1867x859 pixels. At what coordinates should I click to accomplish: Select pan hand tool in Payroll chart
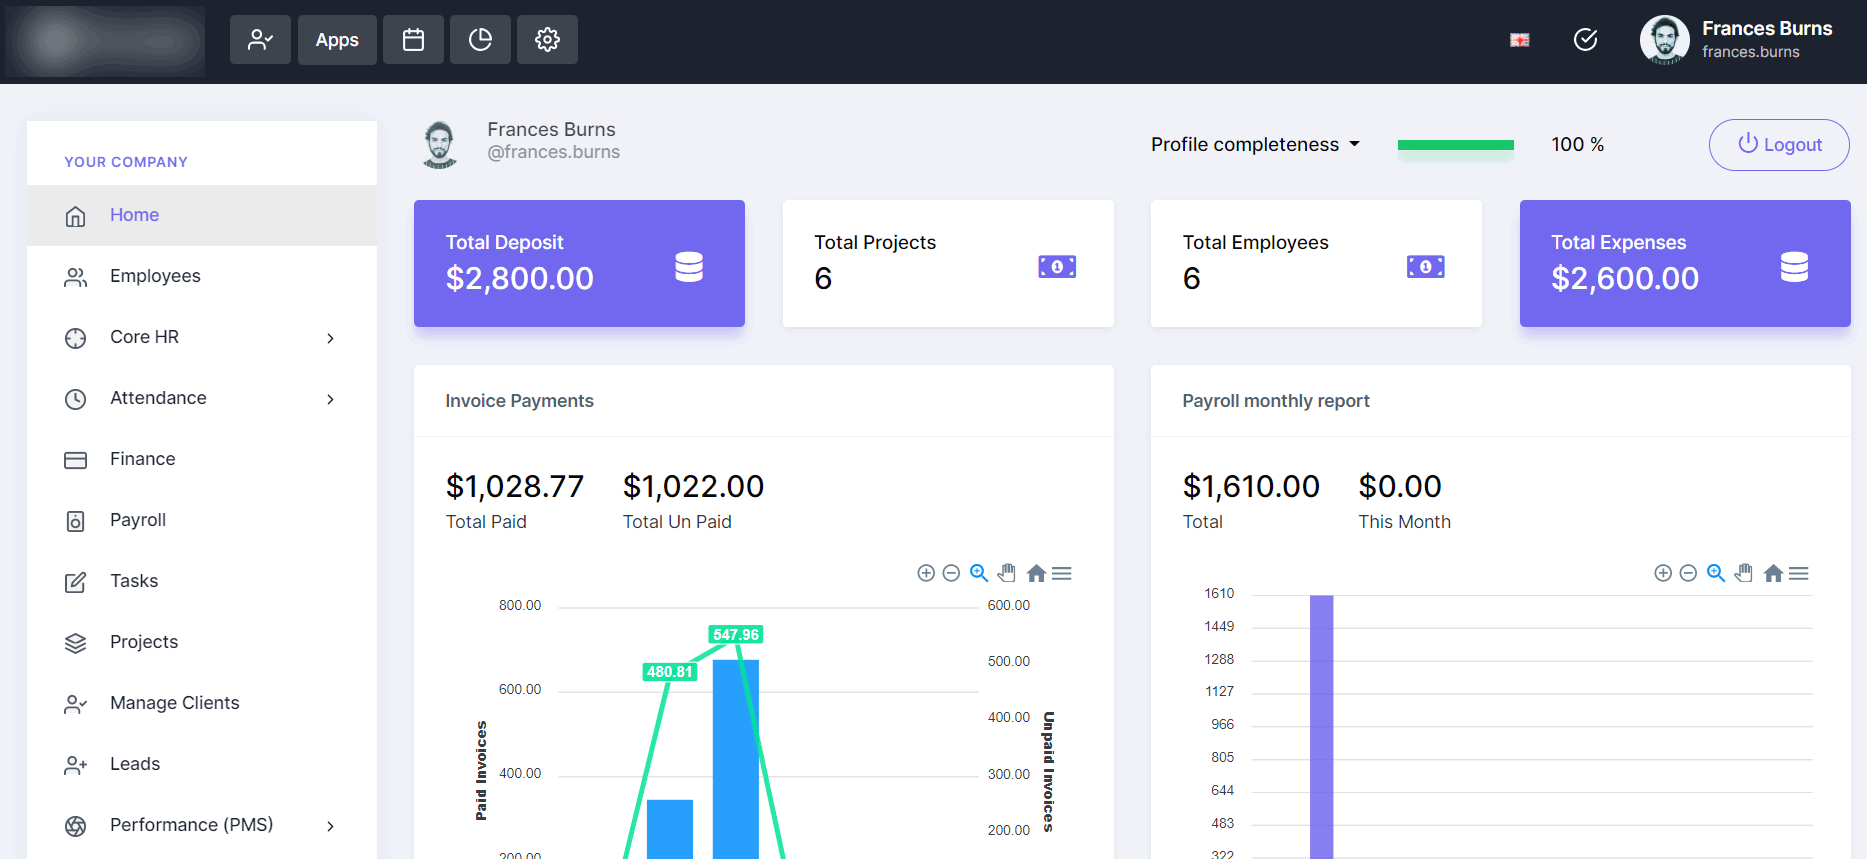(1744, 573)
